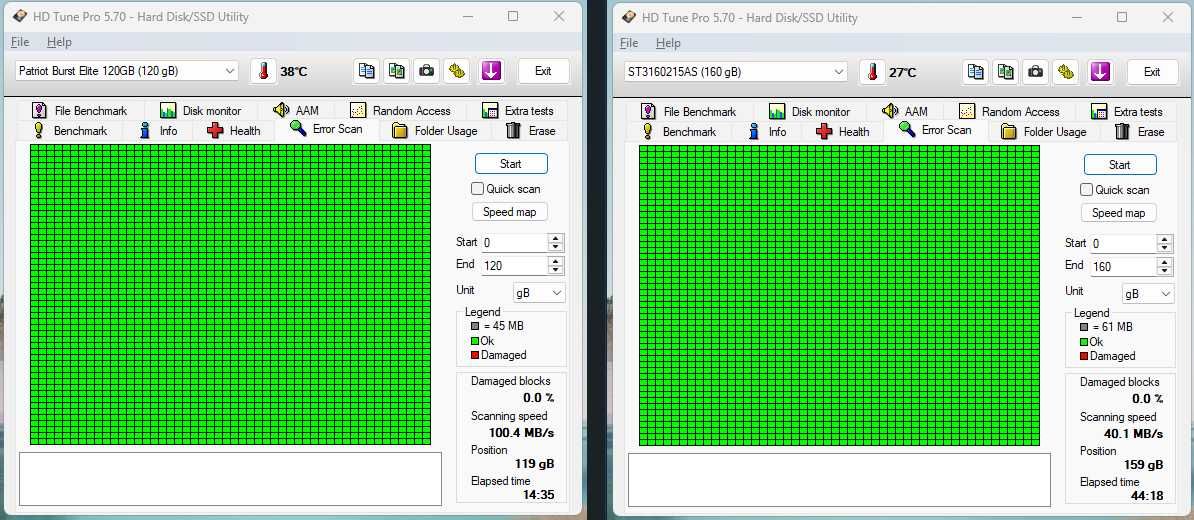Open Folder Usage tab in ST3160215AS window
Viewport: 1194px width, 520px height.
point(1044,132)
